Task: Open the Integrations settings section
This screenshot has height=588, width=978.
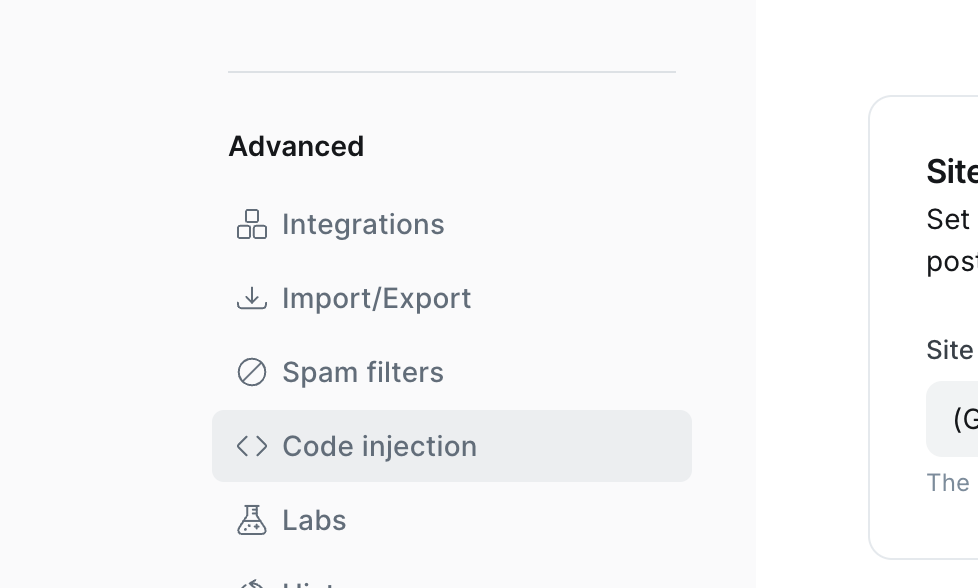Action: point(363,224)
